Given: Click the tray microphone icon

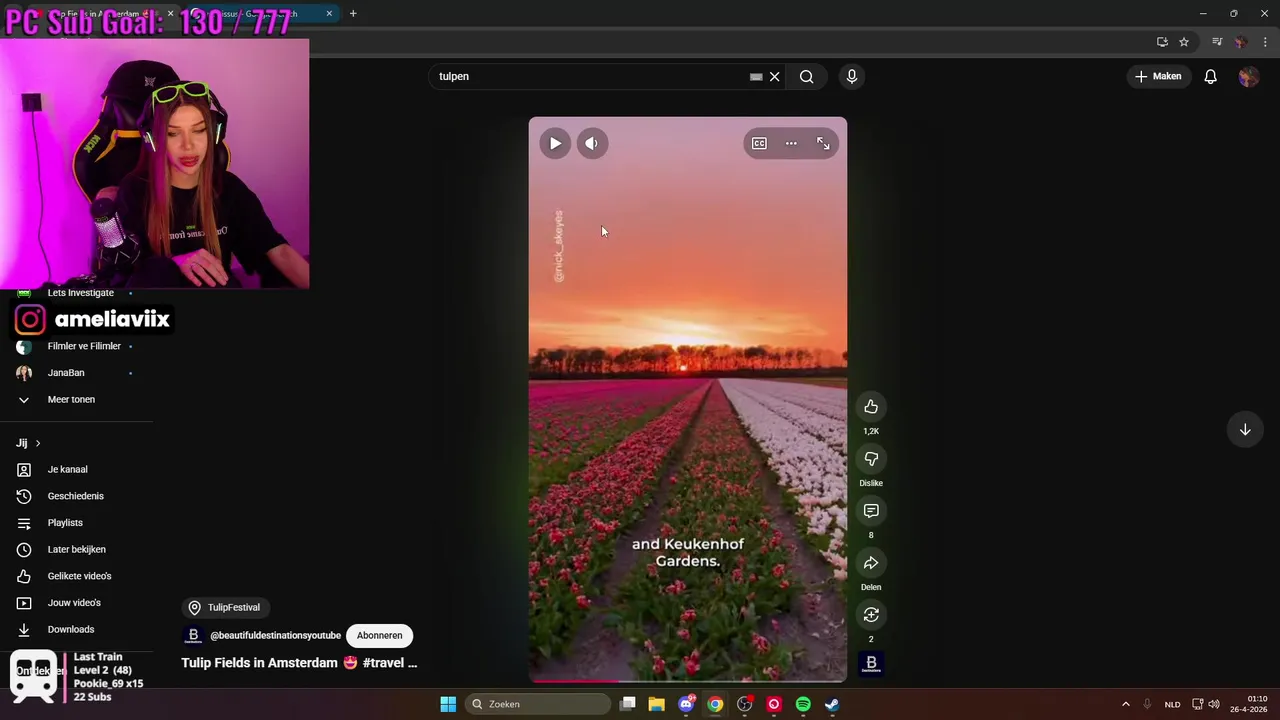Looking at the screenshot, I should [1147, 704].
